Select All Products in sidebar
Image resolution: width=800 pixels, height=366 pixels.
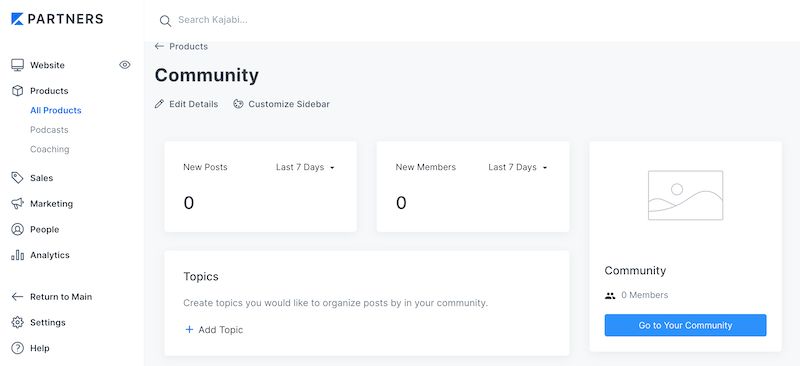56,110
